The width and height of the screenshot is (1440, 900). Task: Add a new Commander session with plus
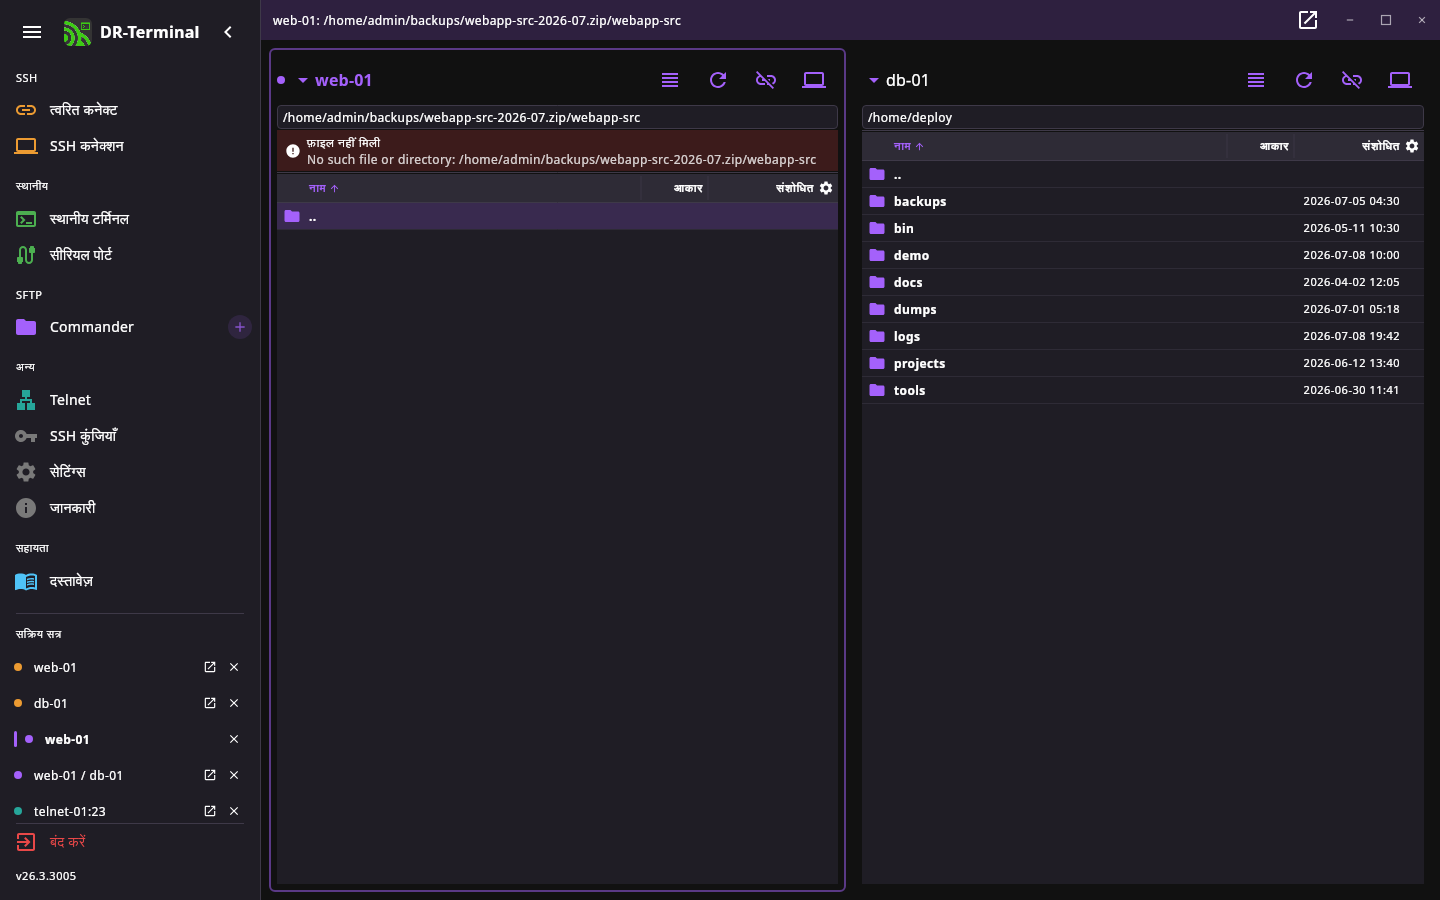point(240,327)
